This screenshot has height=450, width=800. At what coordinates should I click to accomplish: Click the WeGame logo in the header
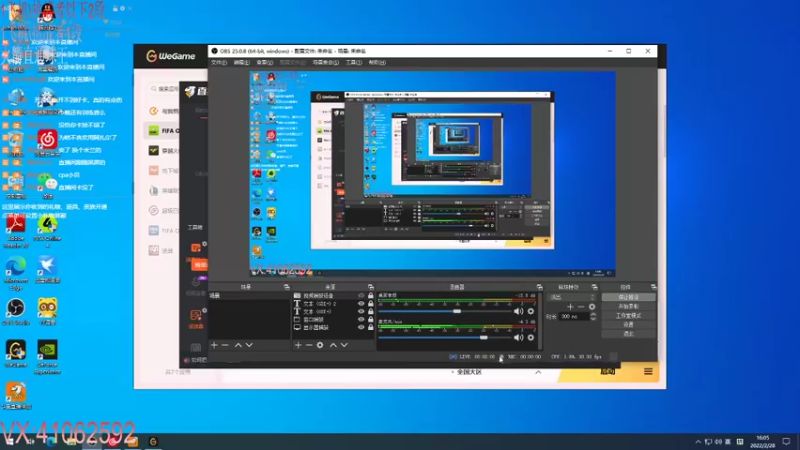[x=171, y=56]
